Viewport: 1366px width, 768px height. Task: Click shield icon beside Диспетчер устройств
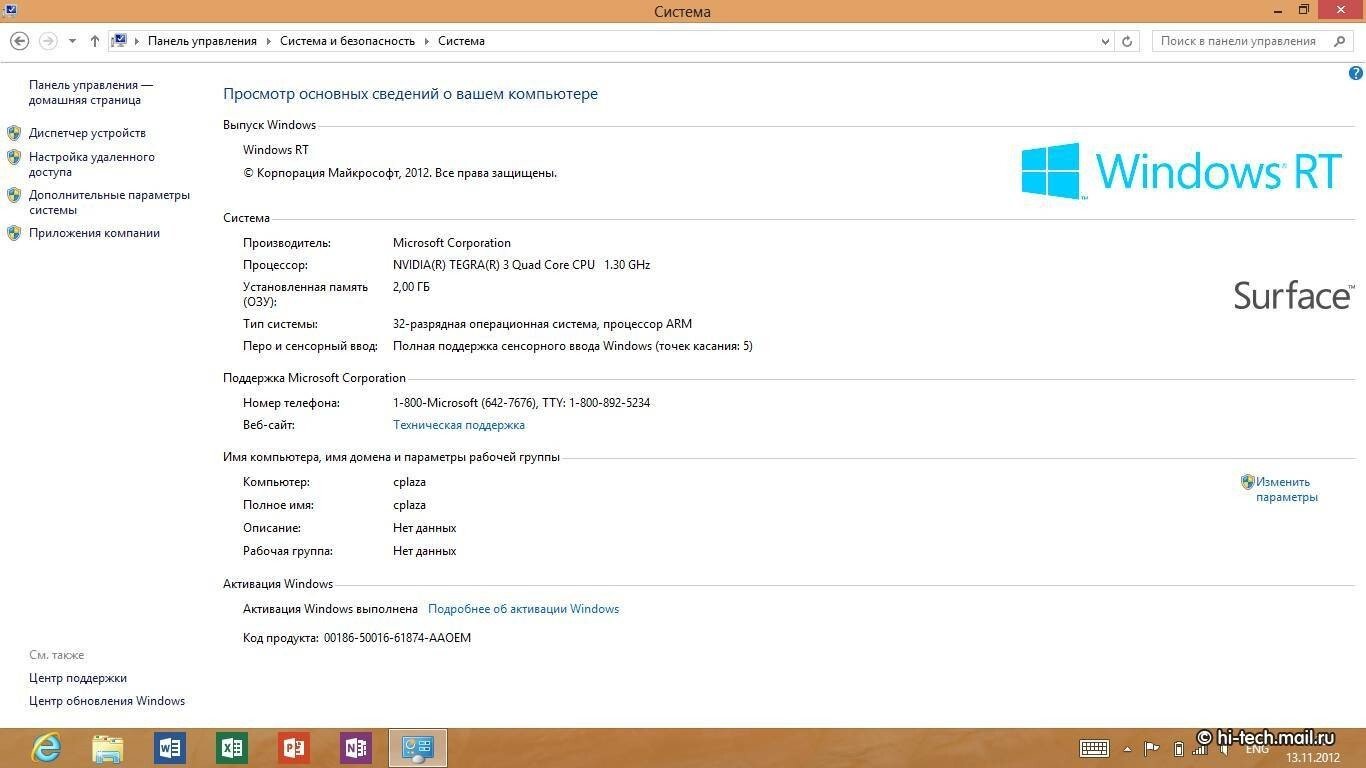[14, 133]
